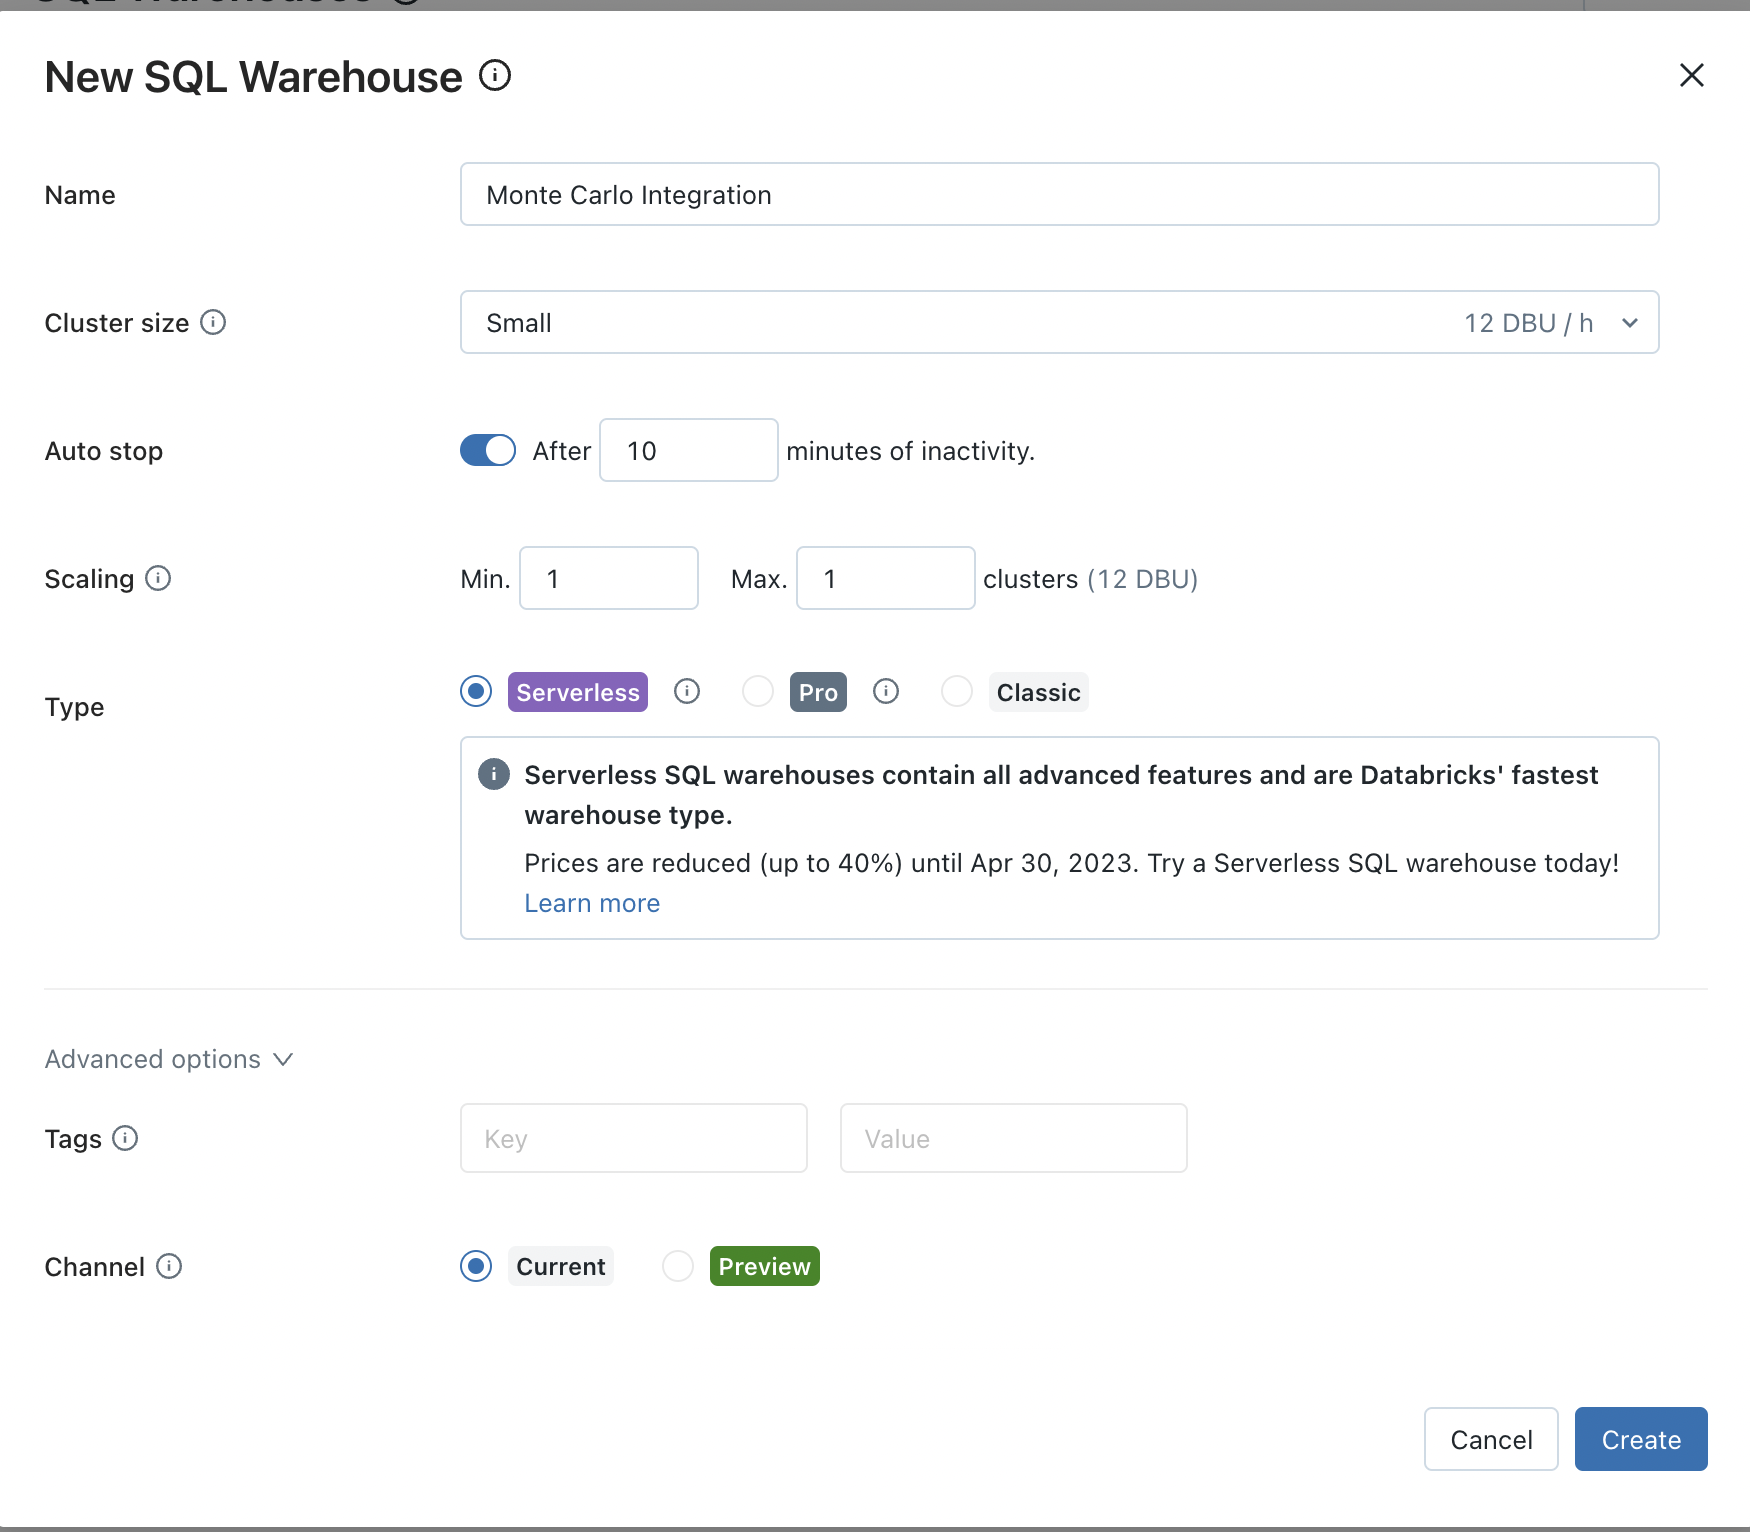
Task: Click the Serverless purple badge label
Action: [578, 692]
